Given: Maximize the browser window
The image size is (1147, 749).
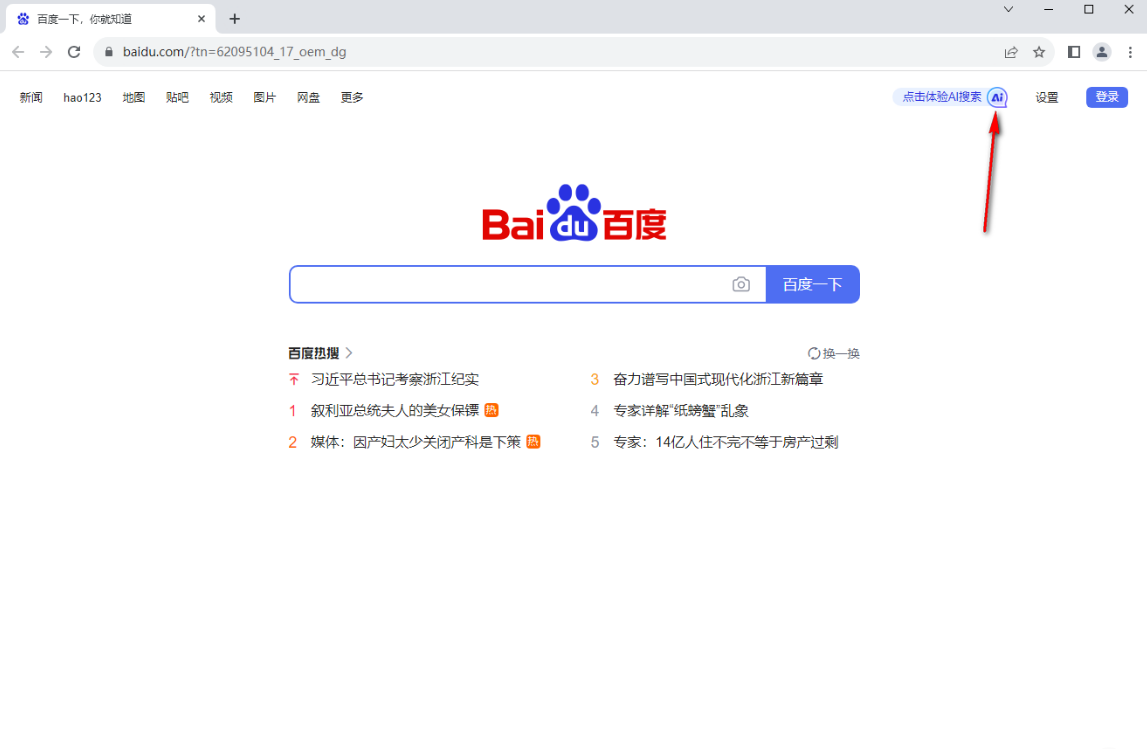Looking at the screenshot, I should 1088,10.
